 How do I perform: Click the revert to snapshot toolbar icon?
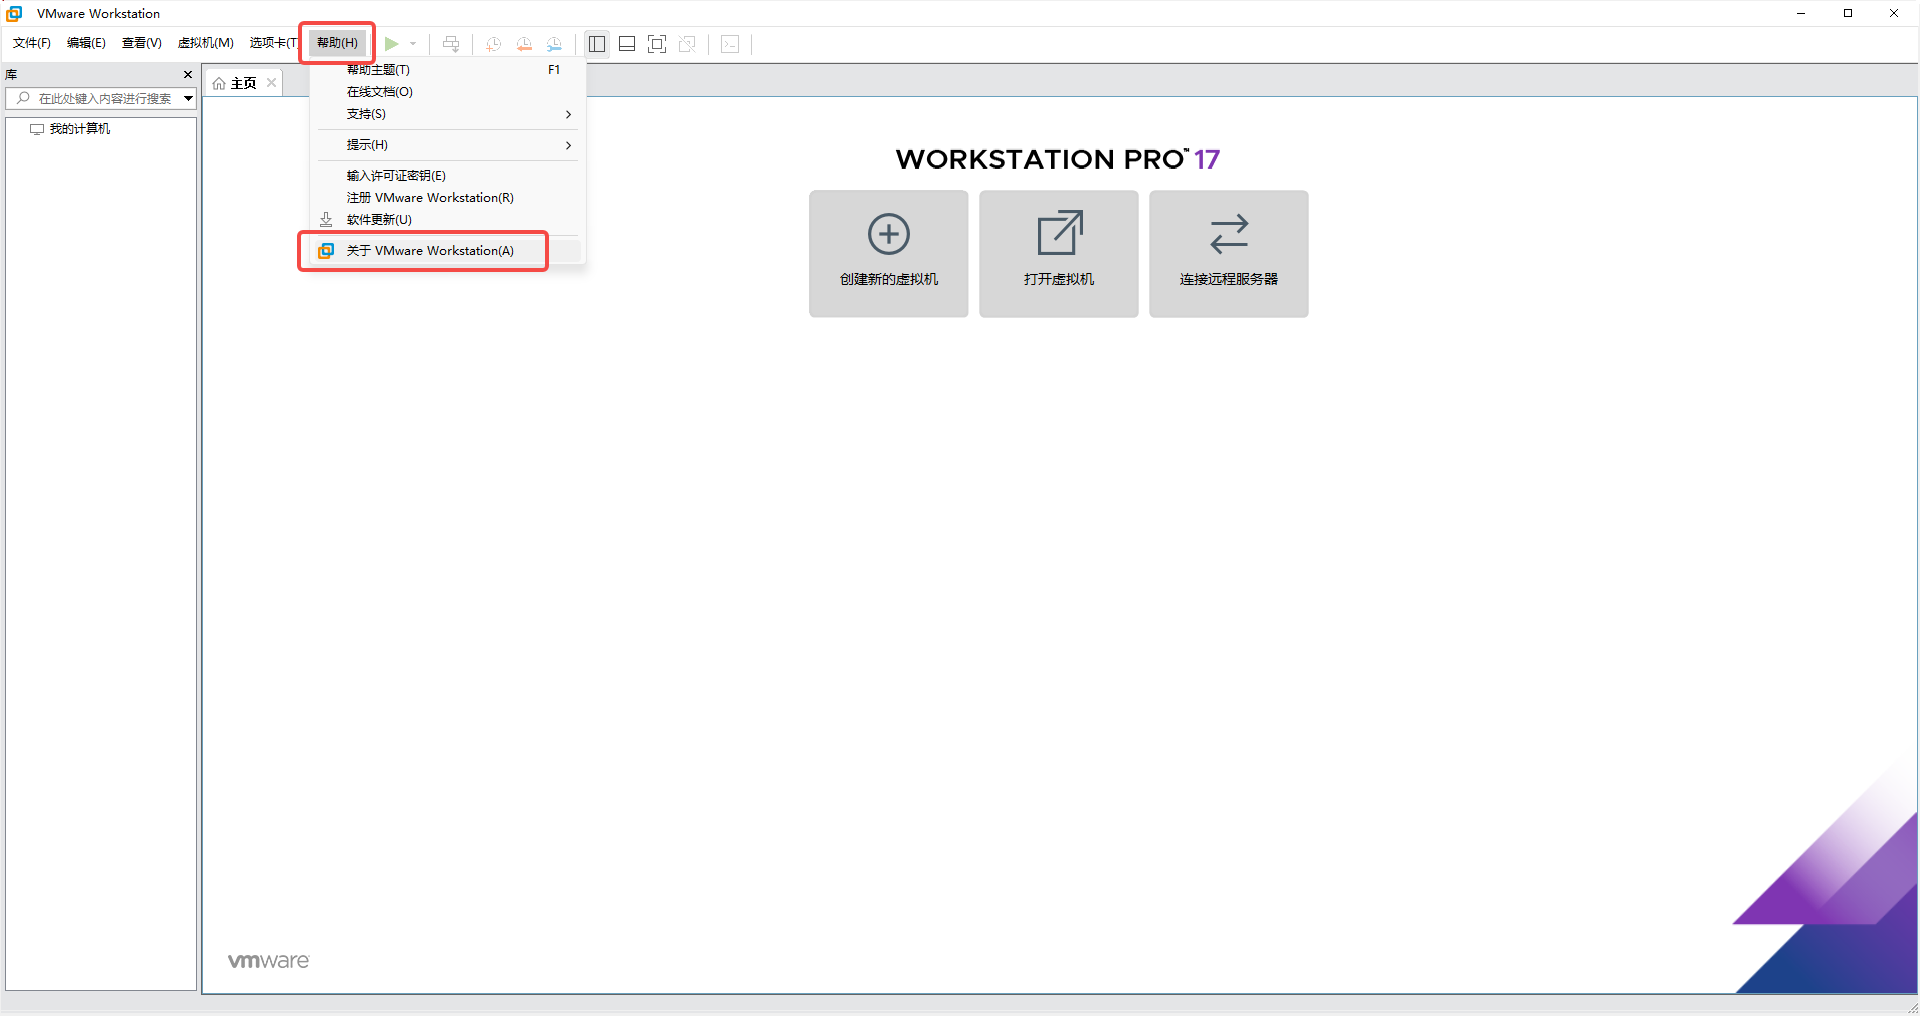(x=524, y=44)
